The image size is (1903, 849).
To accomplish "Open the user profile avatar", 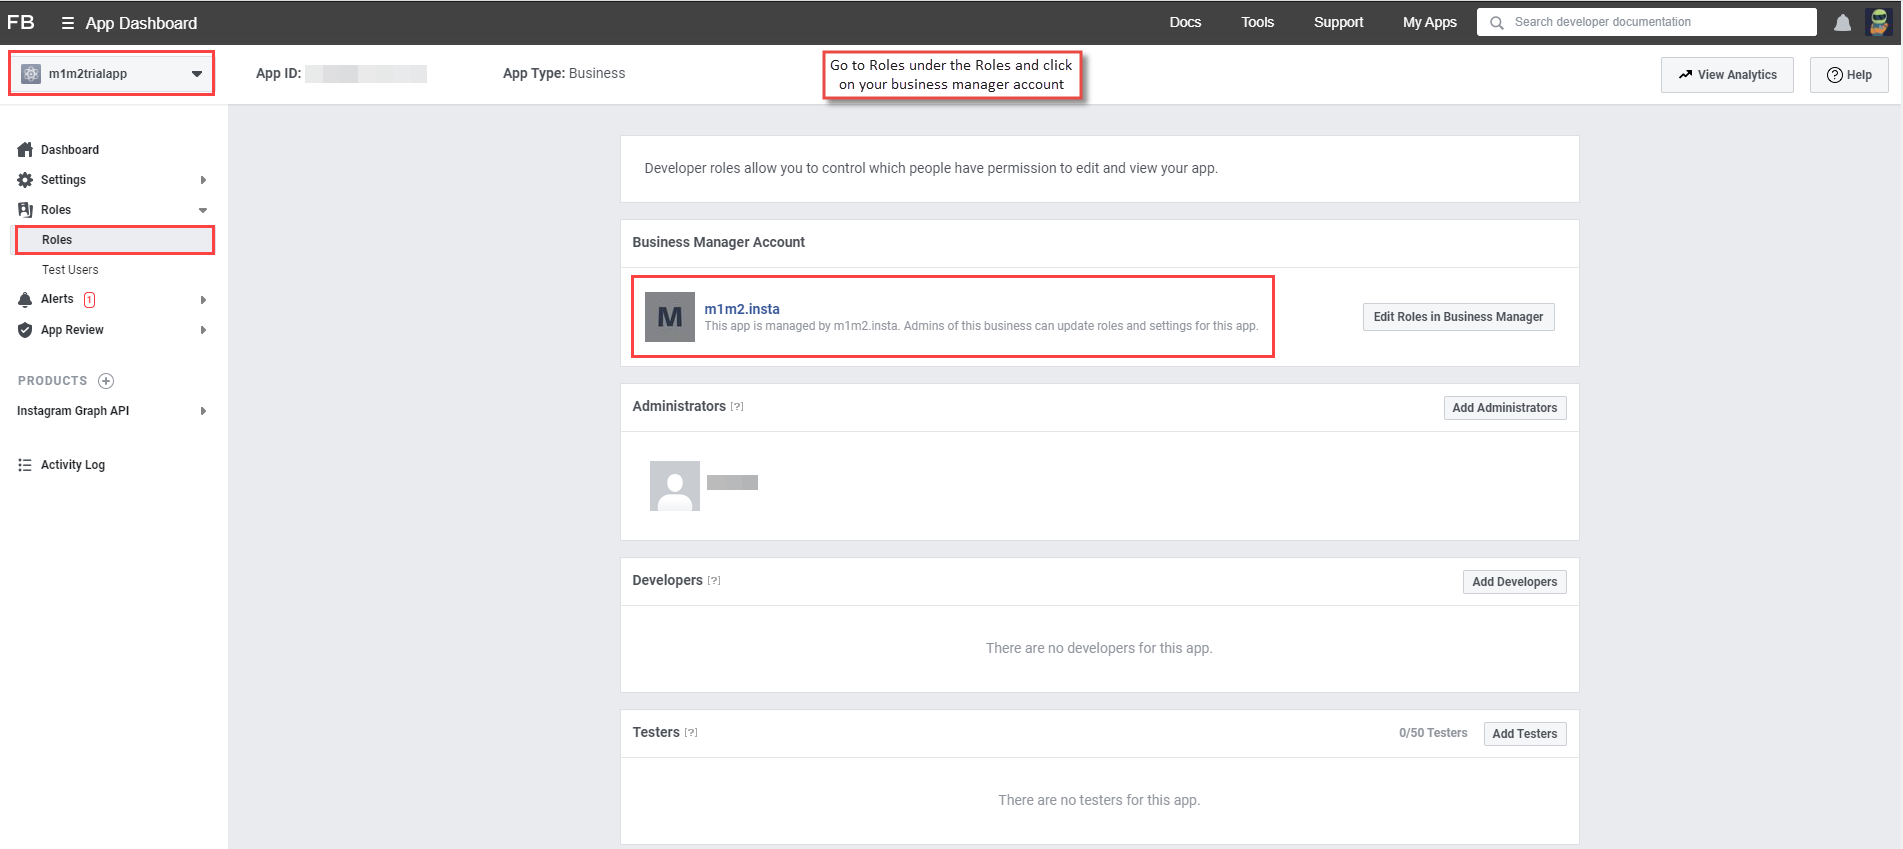I will 1878,22.
